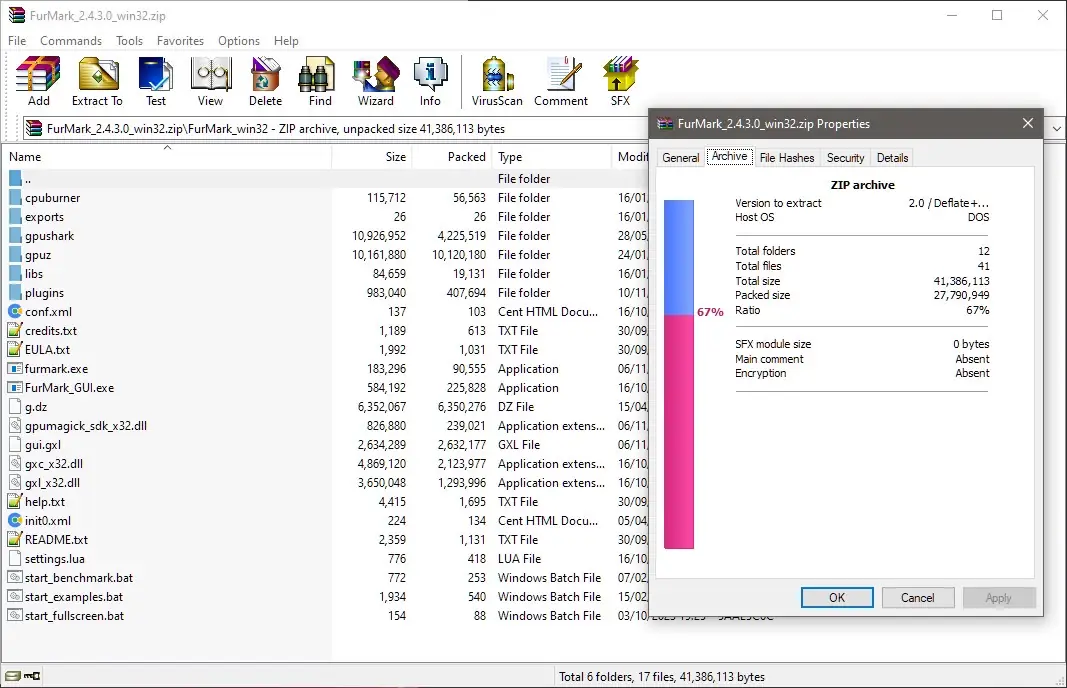Click the conf.xml file icon
1067x688 pixels.
tap(15, 312)
